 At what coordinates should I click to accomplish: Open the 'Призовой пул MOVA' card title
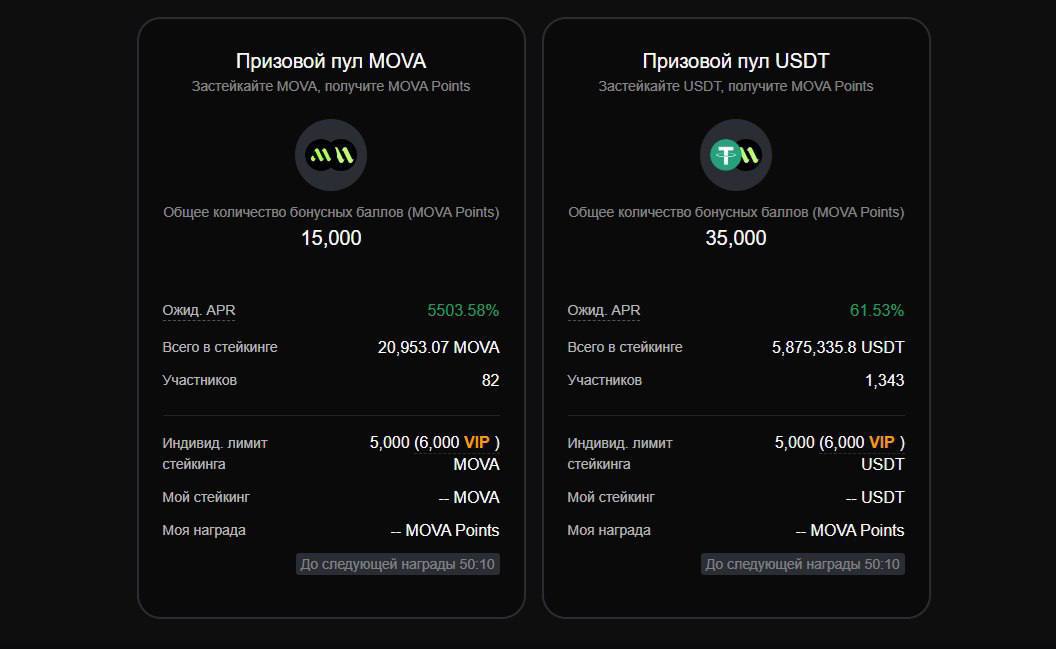click(331, 61)
